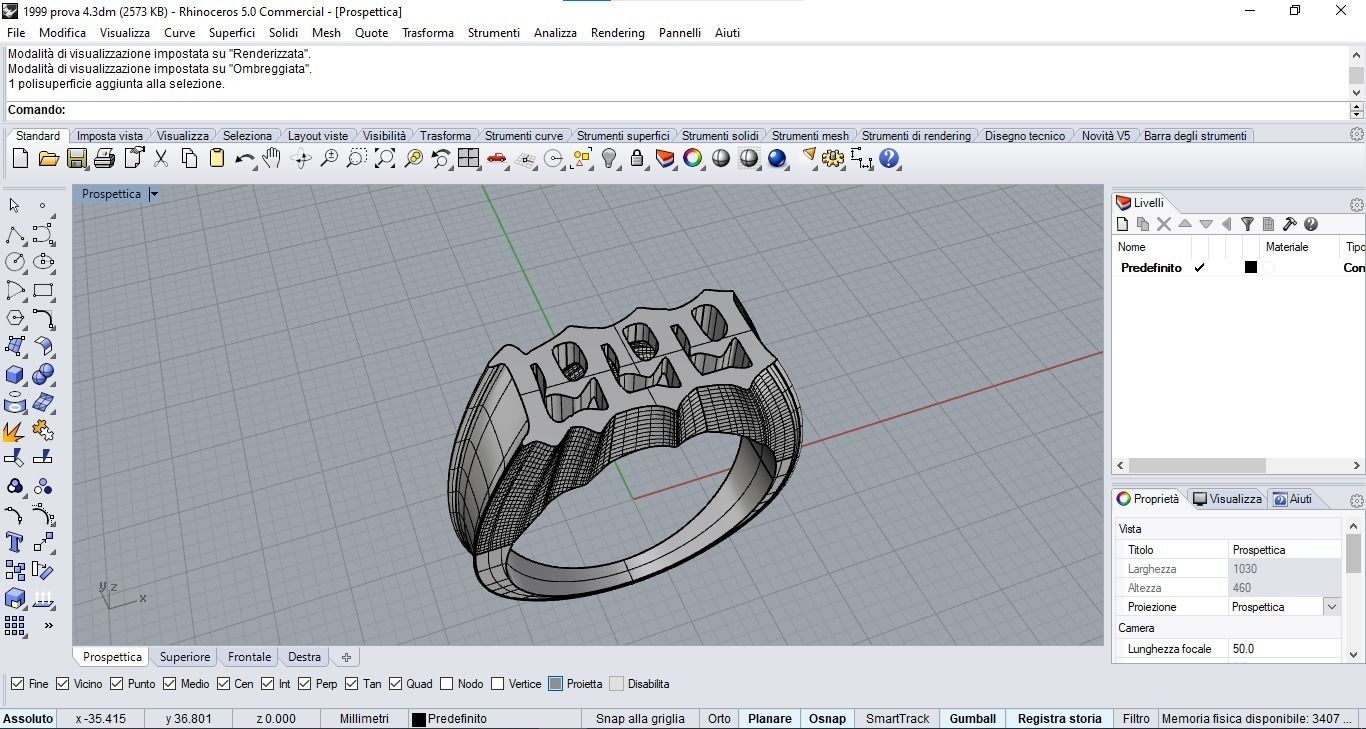This screenshot has width=1366, height=729.
Task: Click the four-viewport layout icon
Action: [x=468, y=158]
